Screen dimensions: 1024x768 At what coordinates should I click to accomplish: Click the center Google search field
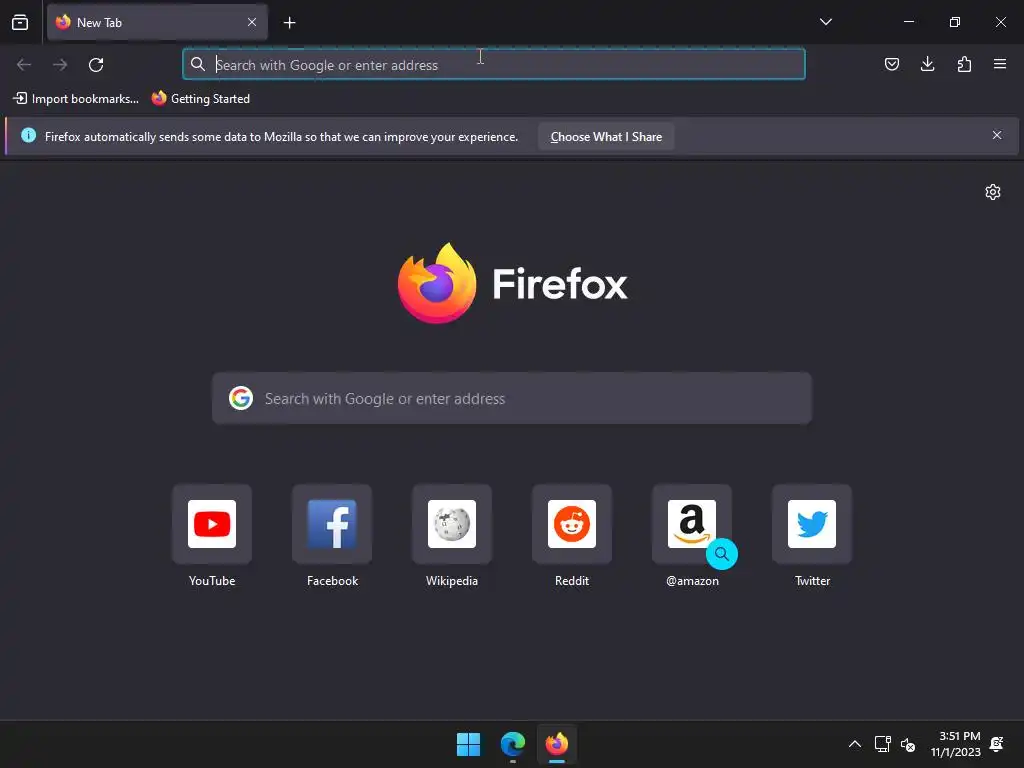tap(512, 398)
